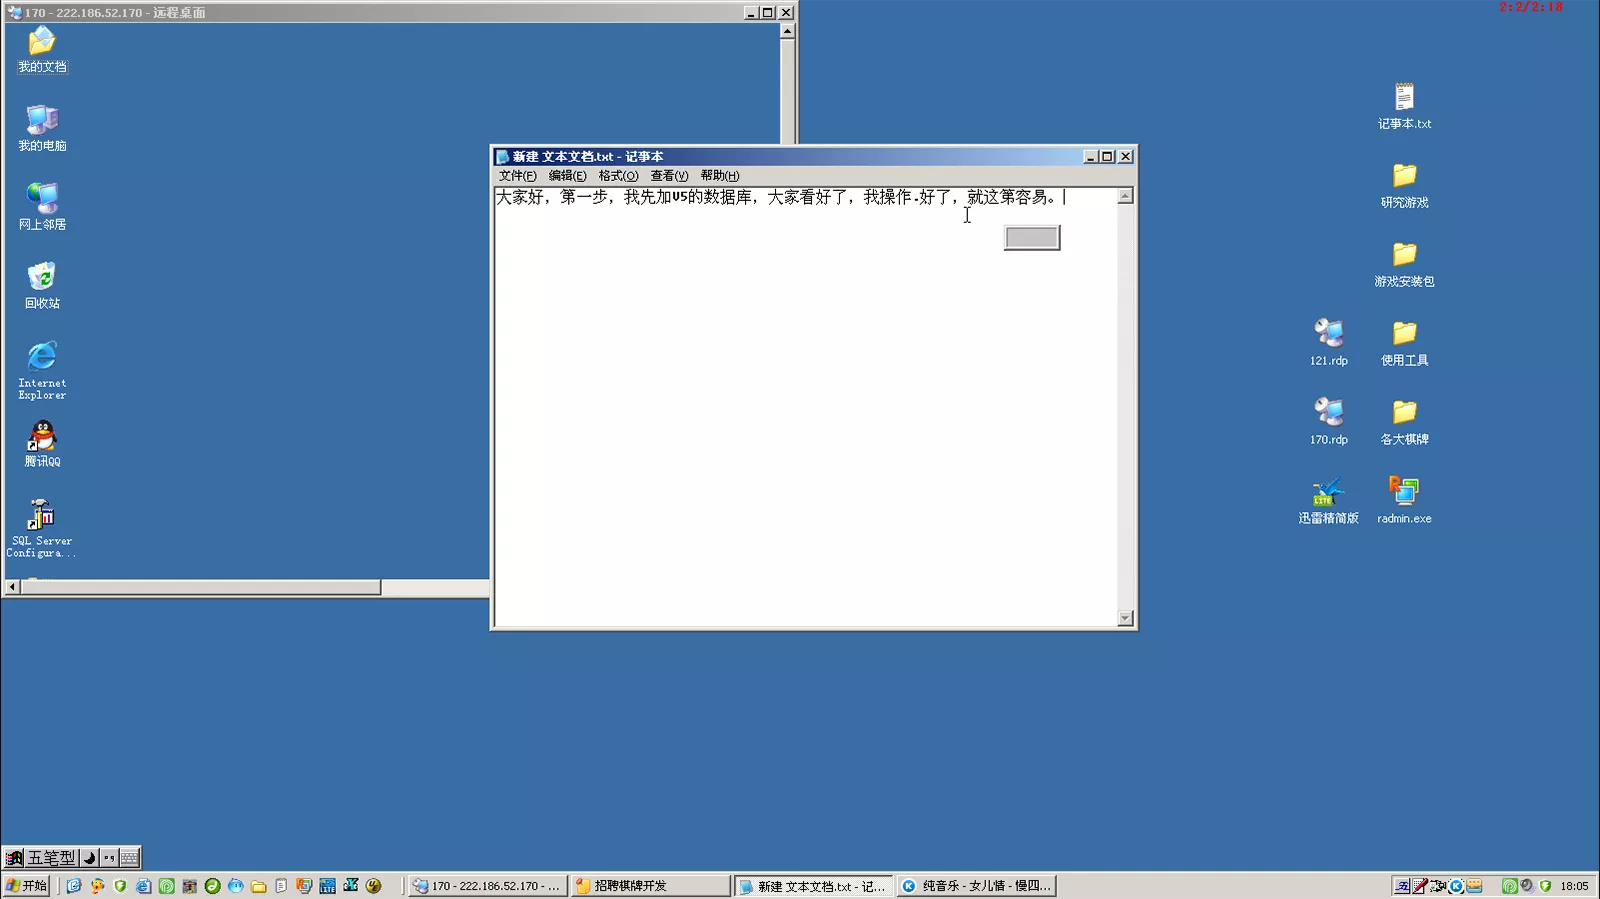Click Notepad's vertical scrollbar down arrow
The width and height of the screenshot is (1600, 899).
pyautogui.click(x=1125, y=618)
